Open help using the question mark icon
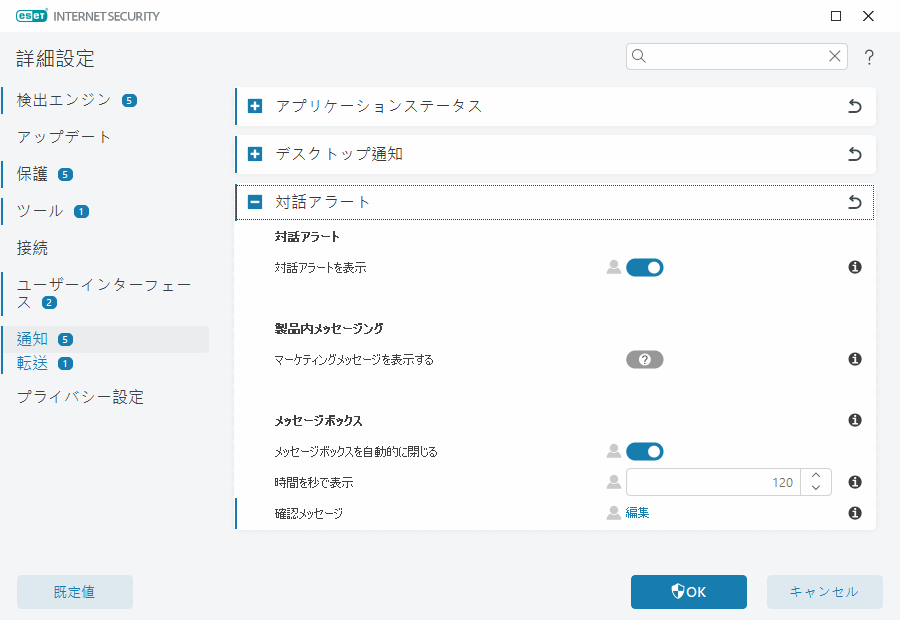900x620 pixels. (869, 57)
